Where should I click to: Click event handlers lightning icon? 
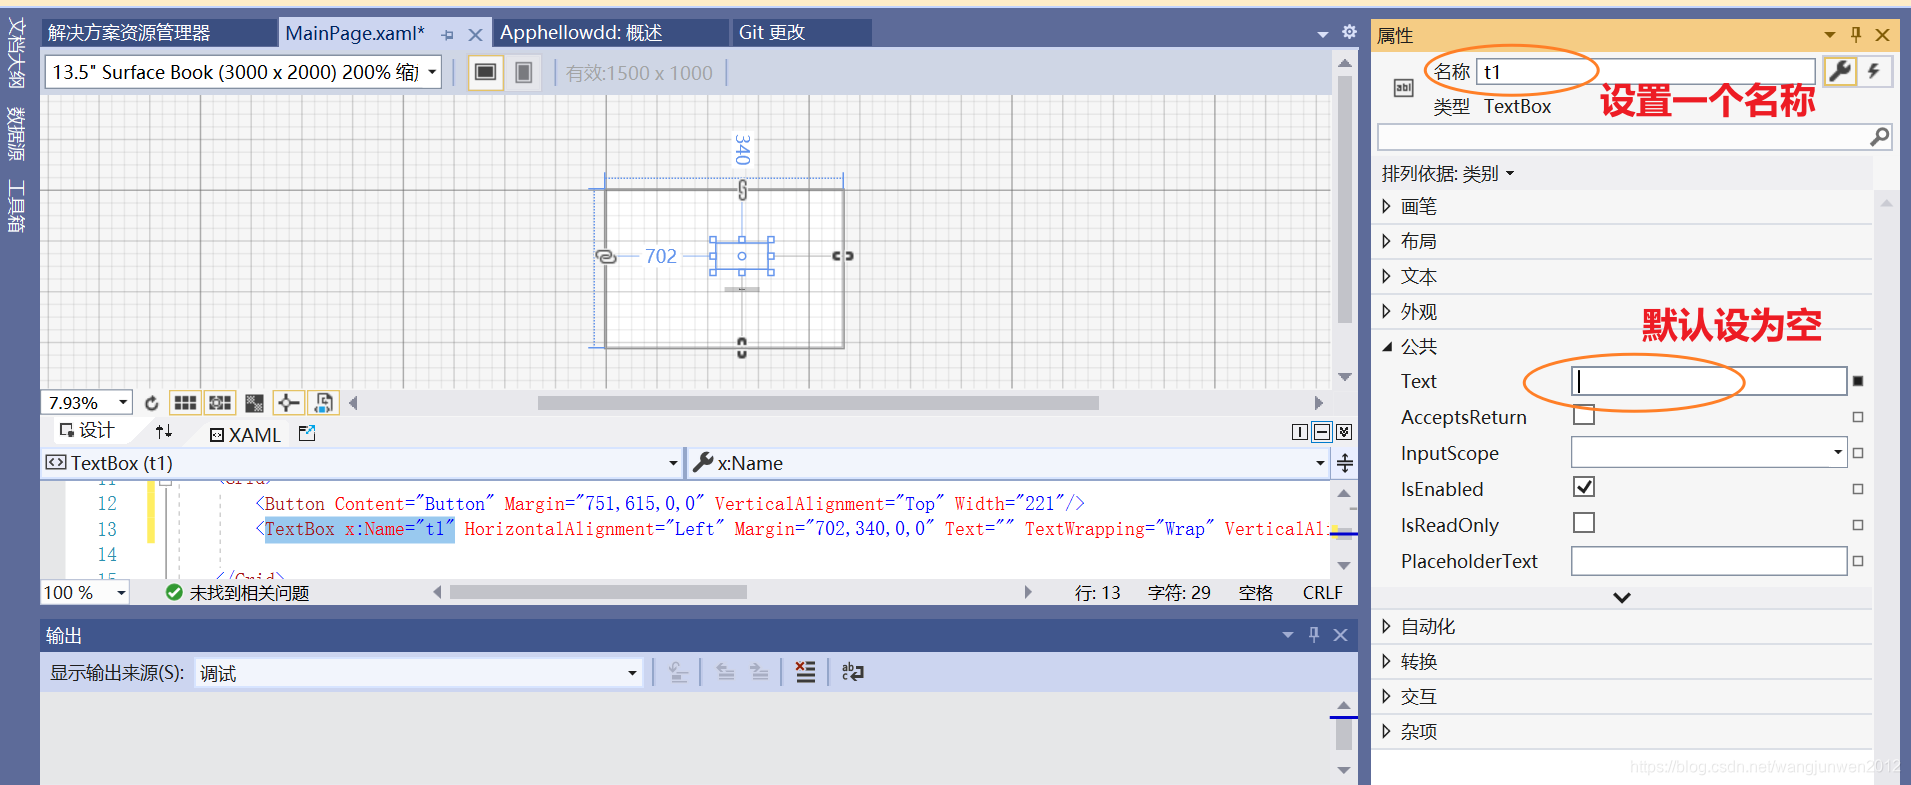pyautogui.click(x=1874, y=71)
